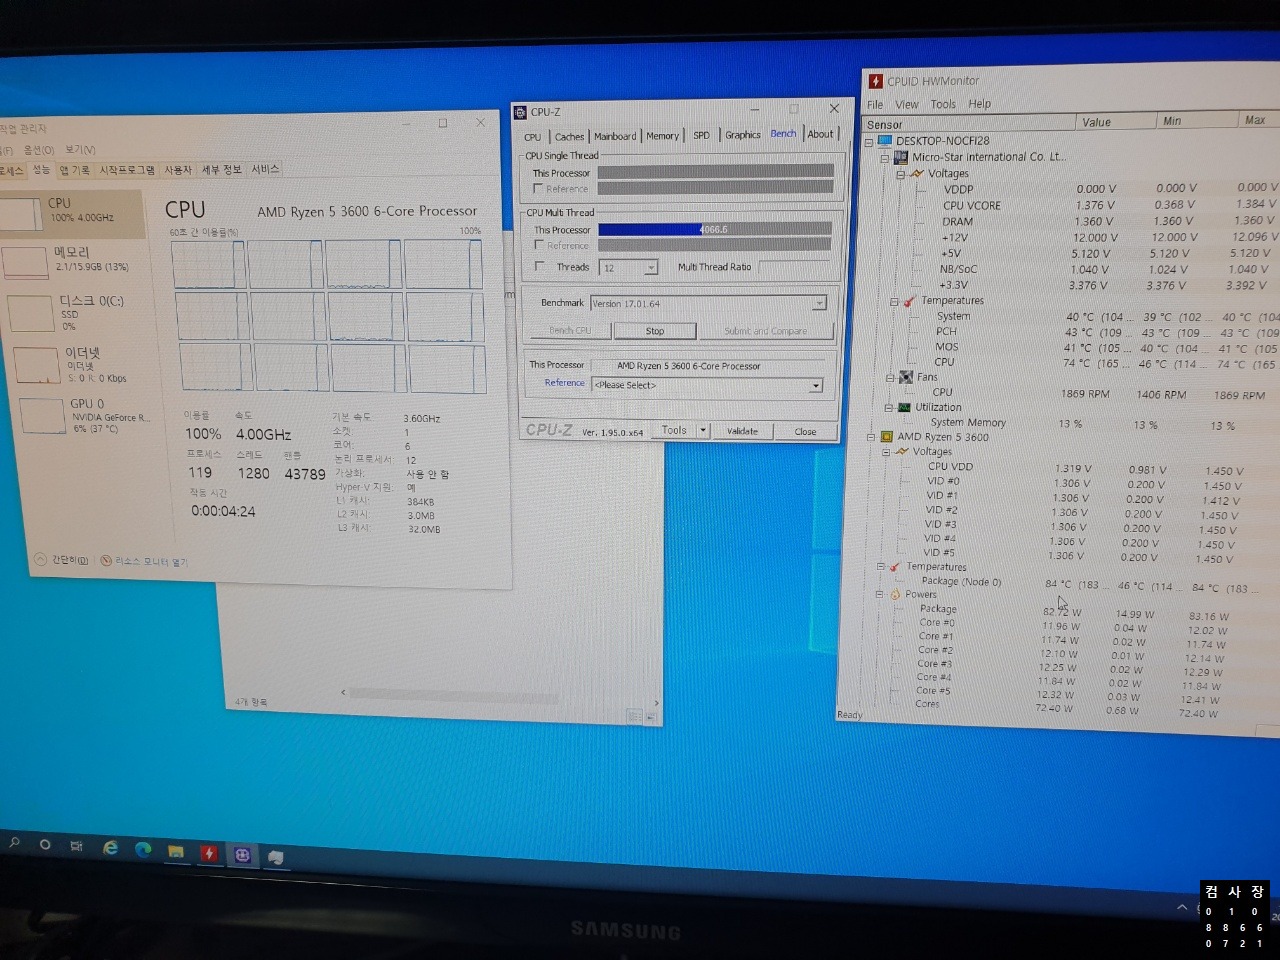
Task: Open HWMonitor View menu
Action: point(907,104)
